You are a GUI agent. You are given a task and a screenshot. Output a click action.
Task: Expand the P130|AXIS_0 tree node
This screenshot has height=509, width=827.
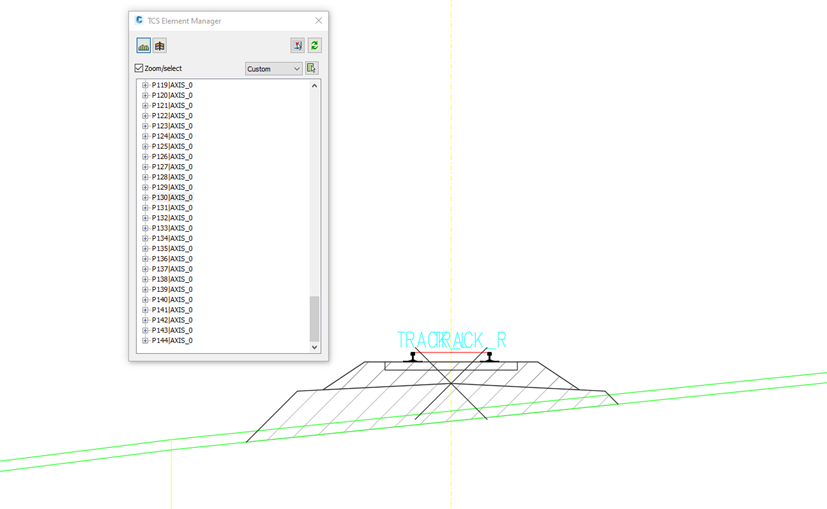(145, 198)
